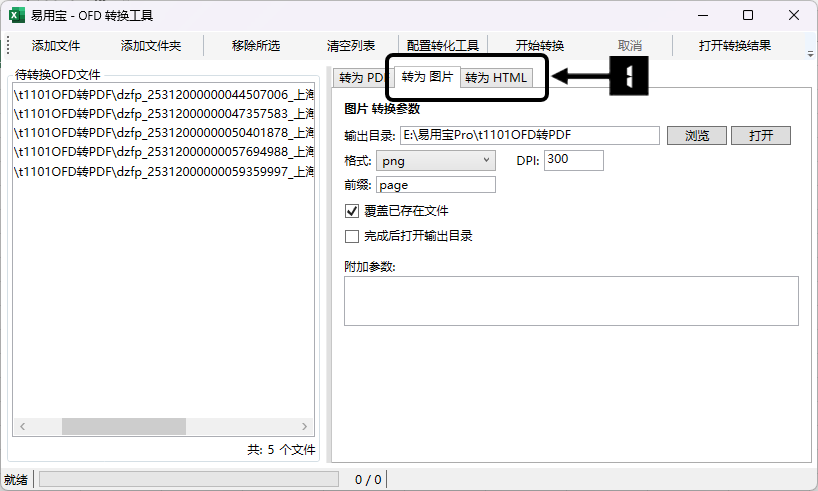
Task: Click the 添加文件 toolbar button
Action: (56, 46)
